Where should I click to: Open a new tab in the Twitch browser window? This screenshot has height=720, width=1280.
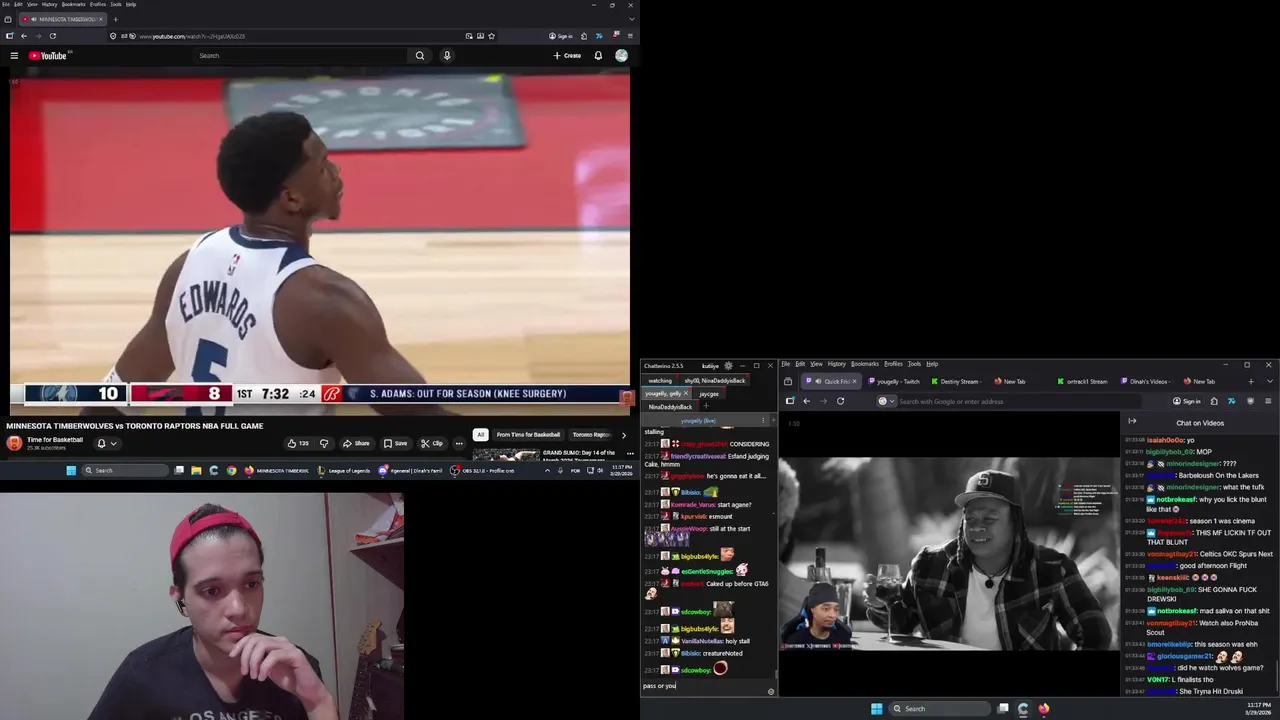[x=1250, y=381]
